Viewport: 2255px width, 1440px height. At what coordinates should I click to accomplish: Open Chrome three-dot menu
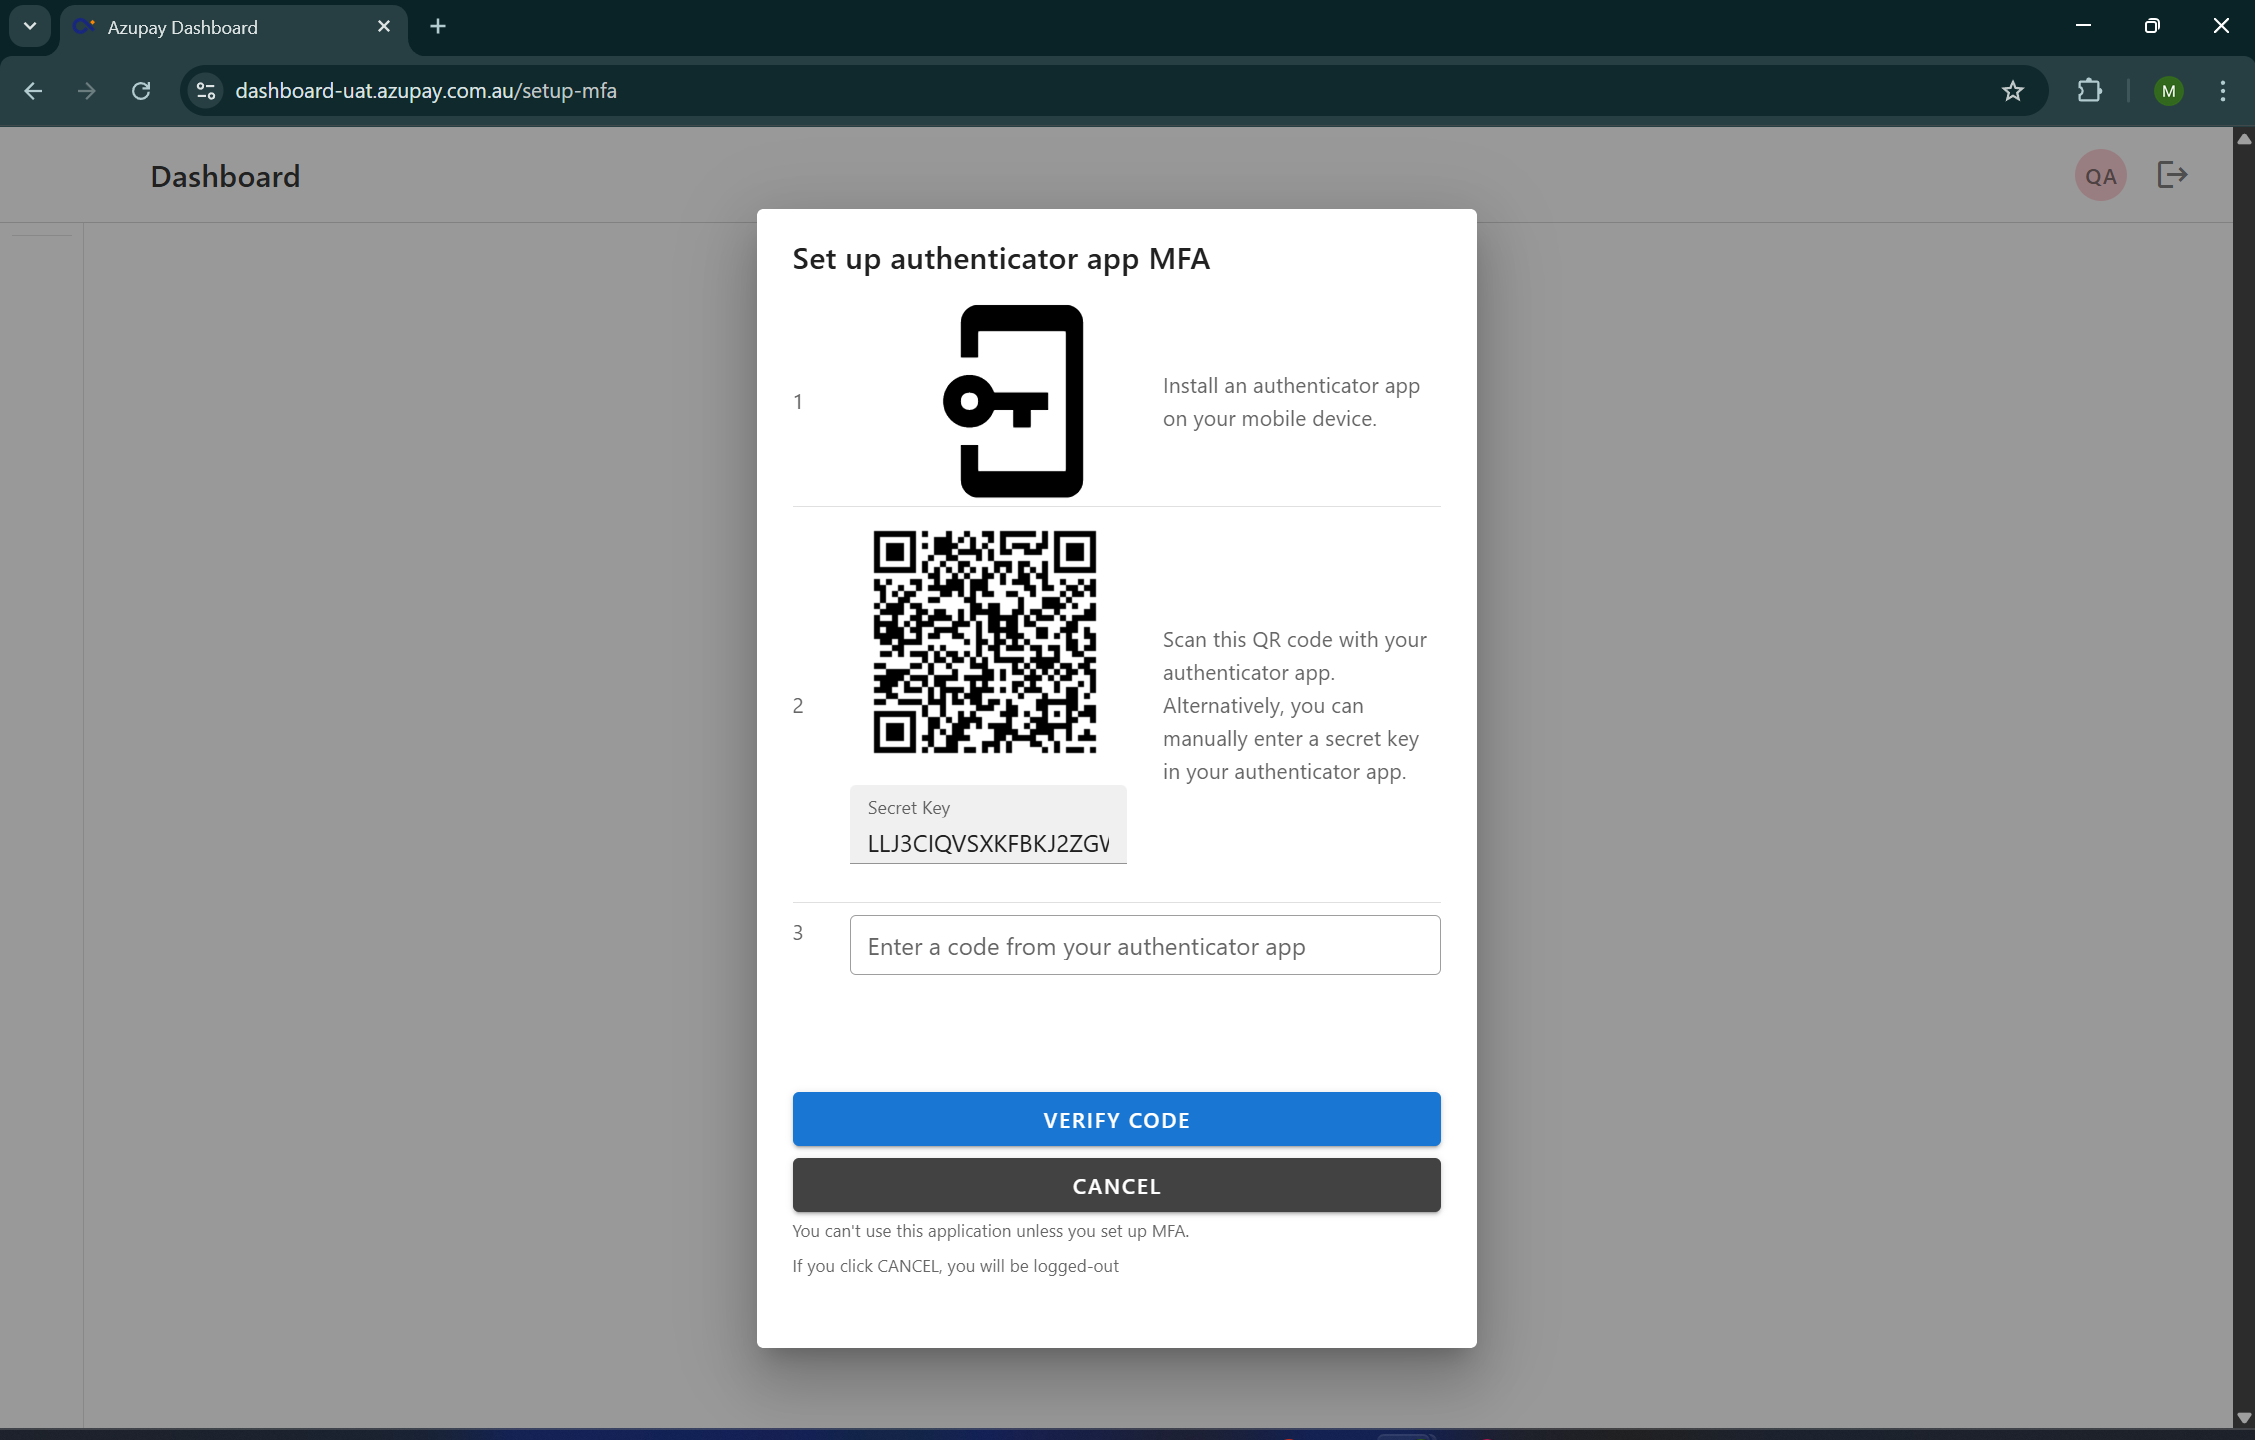coord(2223,91)
